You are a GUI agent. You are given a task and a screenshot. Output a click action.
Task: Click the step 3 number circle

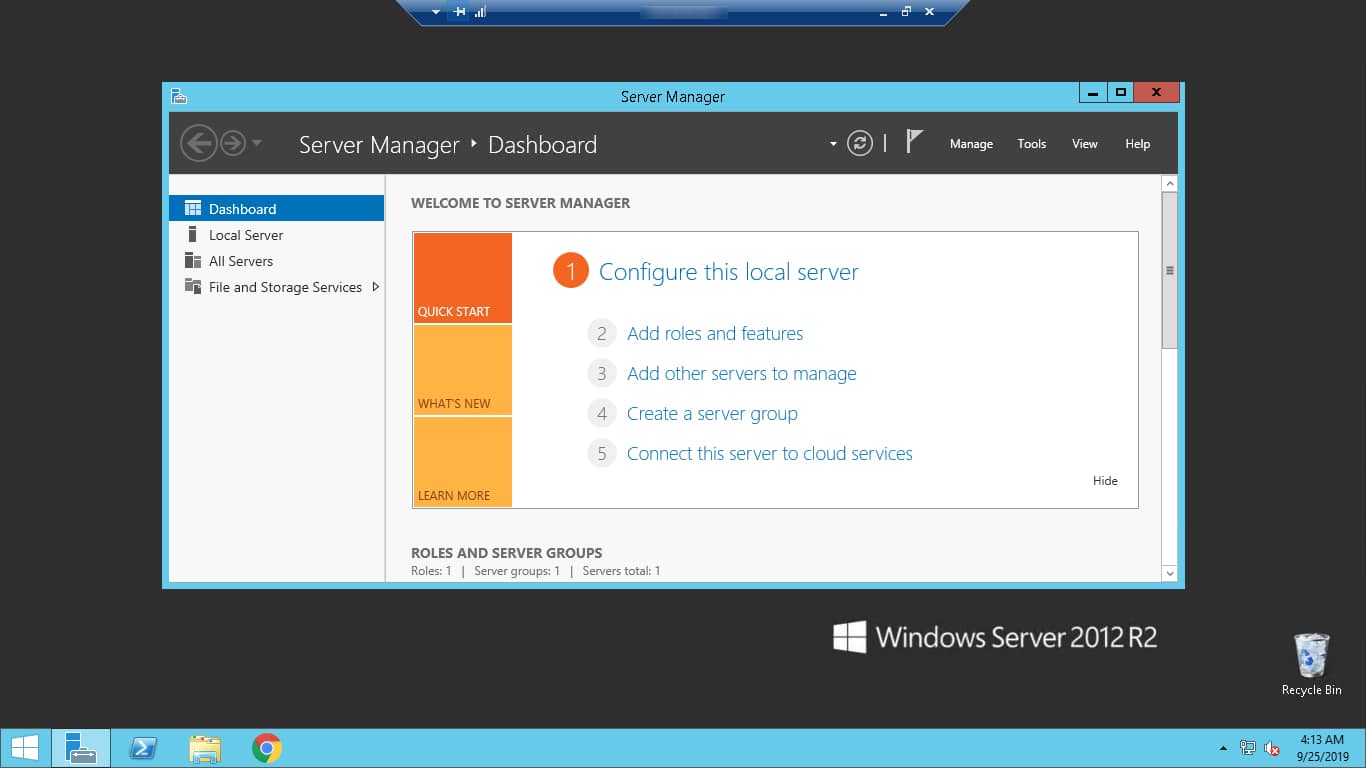pos(602,374)
